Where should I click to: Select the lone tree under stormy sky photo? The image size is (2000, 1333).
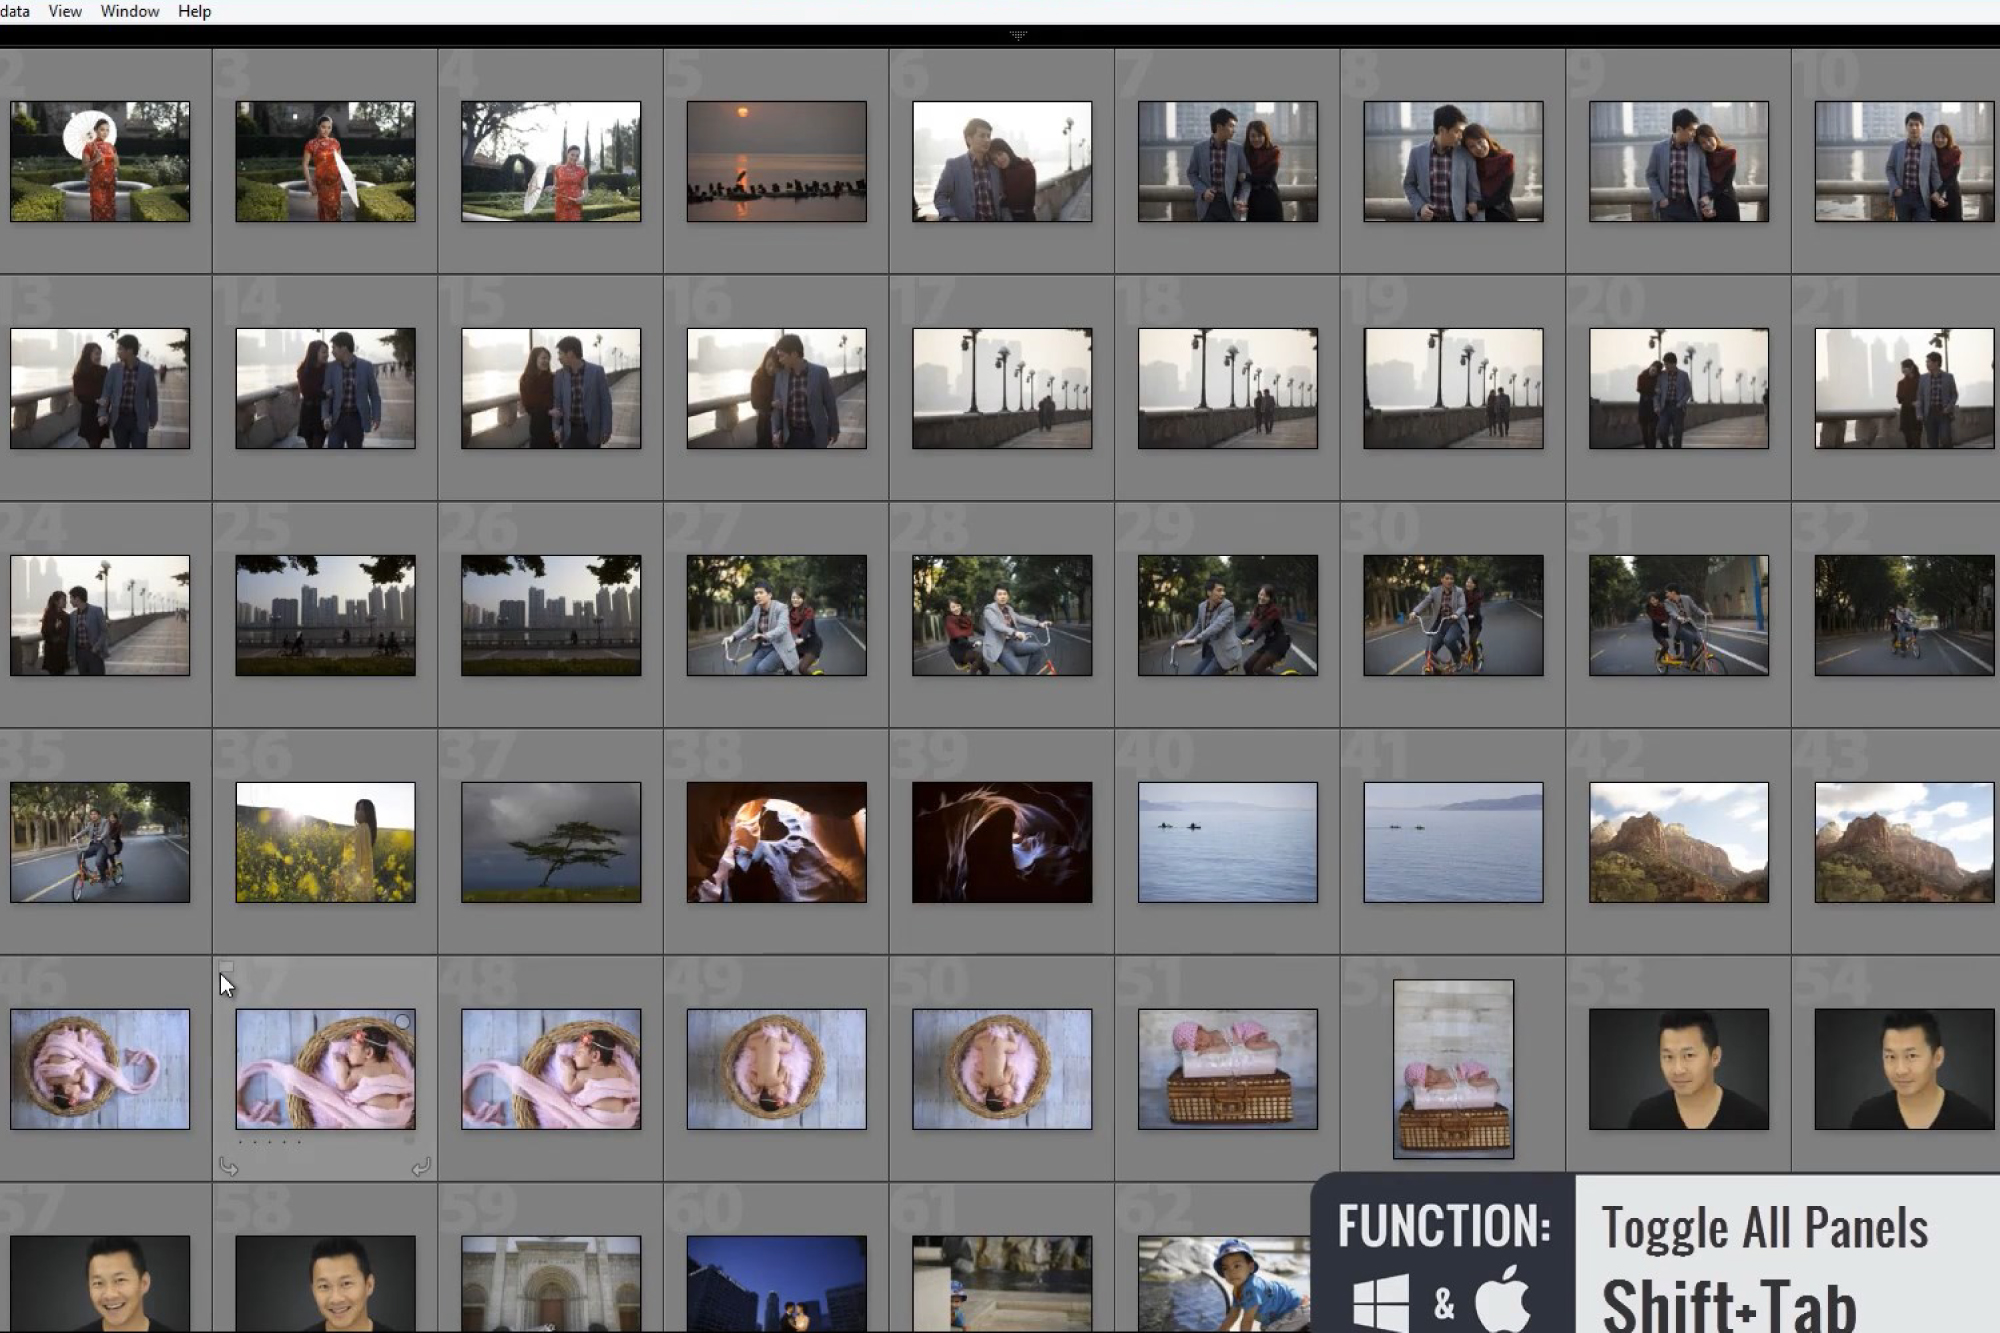pyautogui.click(x=551, y=842)
